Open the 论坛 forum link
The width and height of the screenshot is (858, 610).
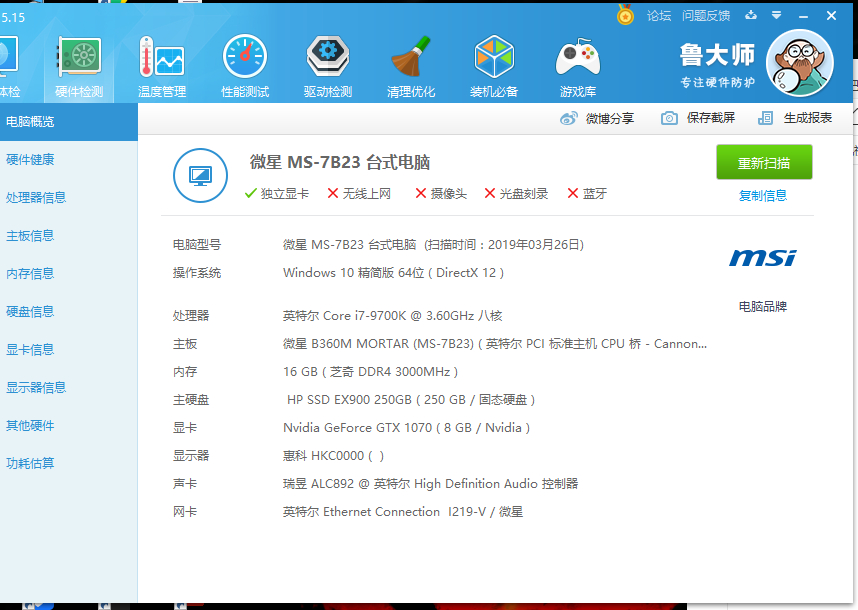click(659, 15)
